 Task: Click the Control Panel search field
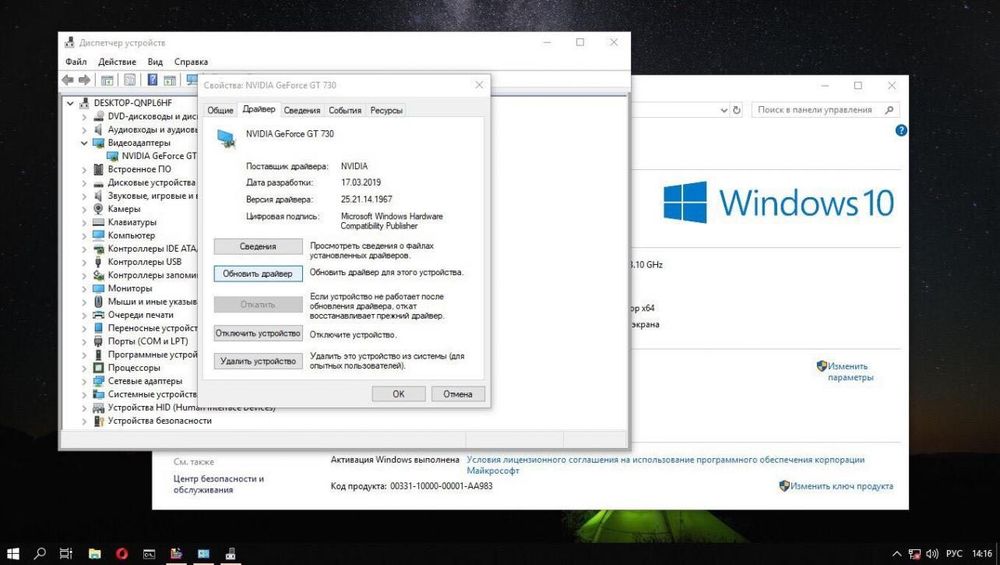point(825,110)
